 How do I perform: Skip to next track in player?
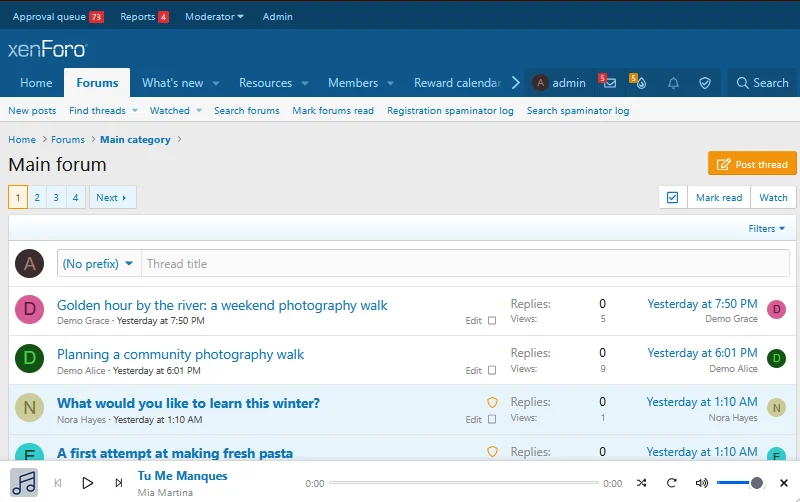pyautogui.click(x=119, y=483)
